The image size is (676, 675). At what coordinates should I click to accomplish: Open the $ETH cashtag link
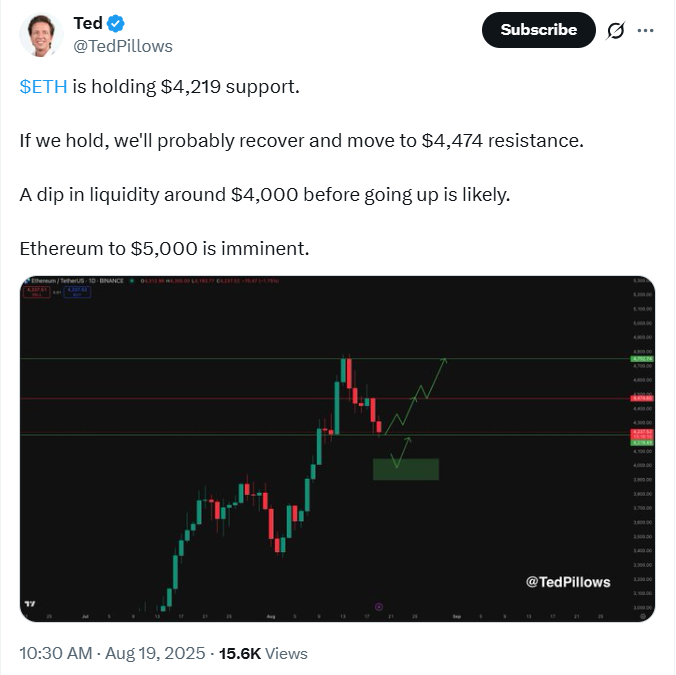(x=44, y=87)
